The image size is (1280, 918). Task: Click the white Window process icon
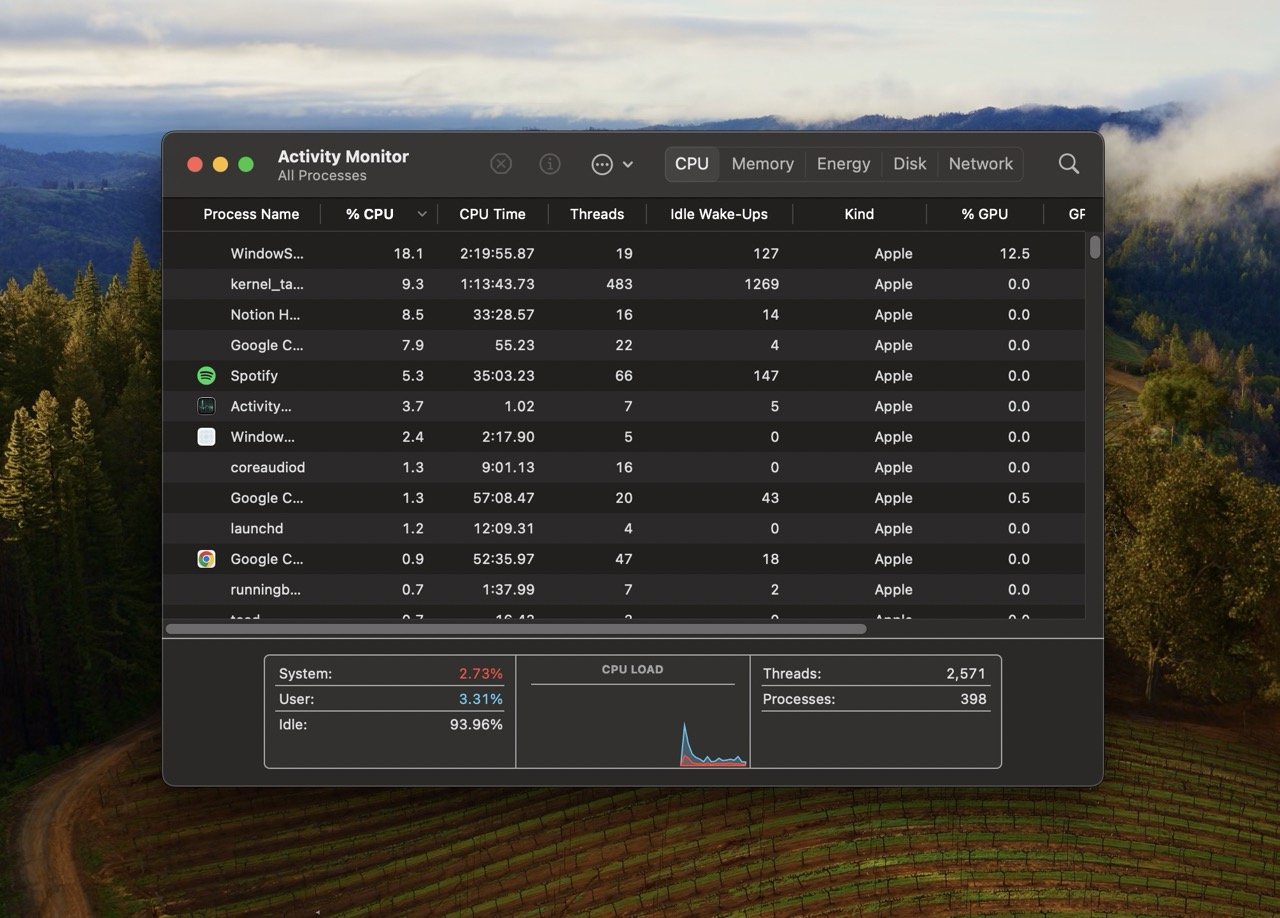pos(206,437)
